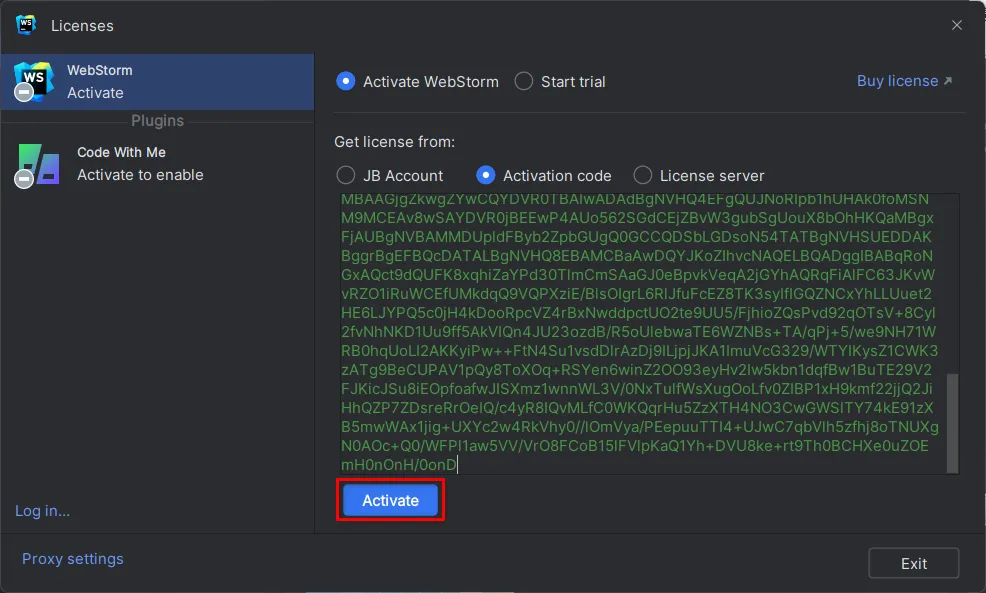Pick the License server option

click(x=643, y=175)
